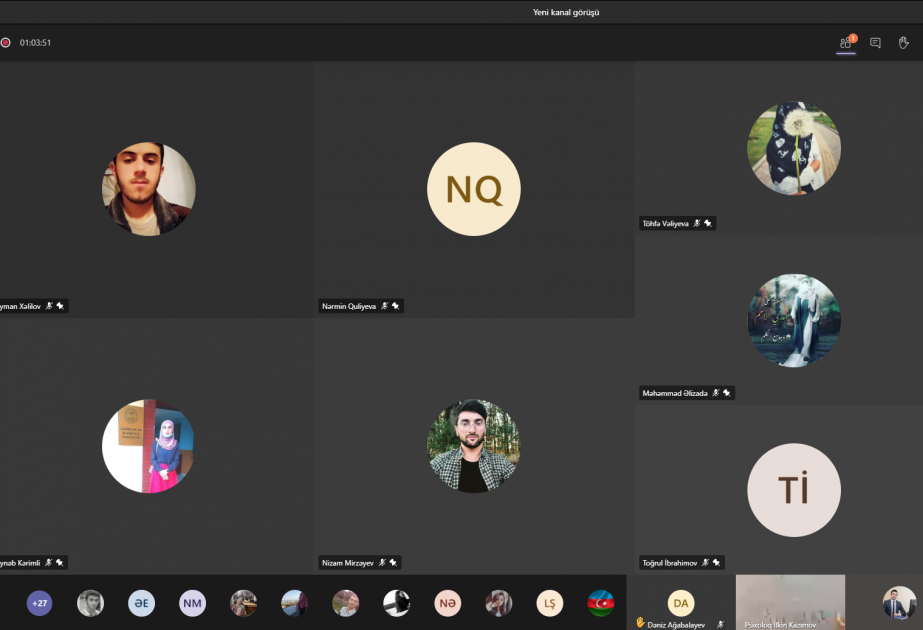The width and height of the screenshot is (923, 630).
Task: Click the muted mic icon beside Məhəmməd Əlizadə
Action: [x=716, y=393]
